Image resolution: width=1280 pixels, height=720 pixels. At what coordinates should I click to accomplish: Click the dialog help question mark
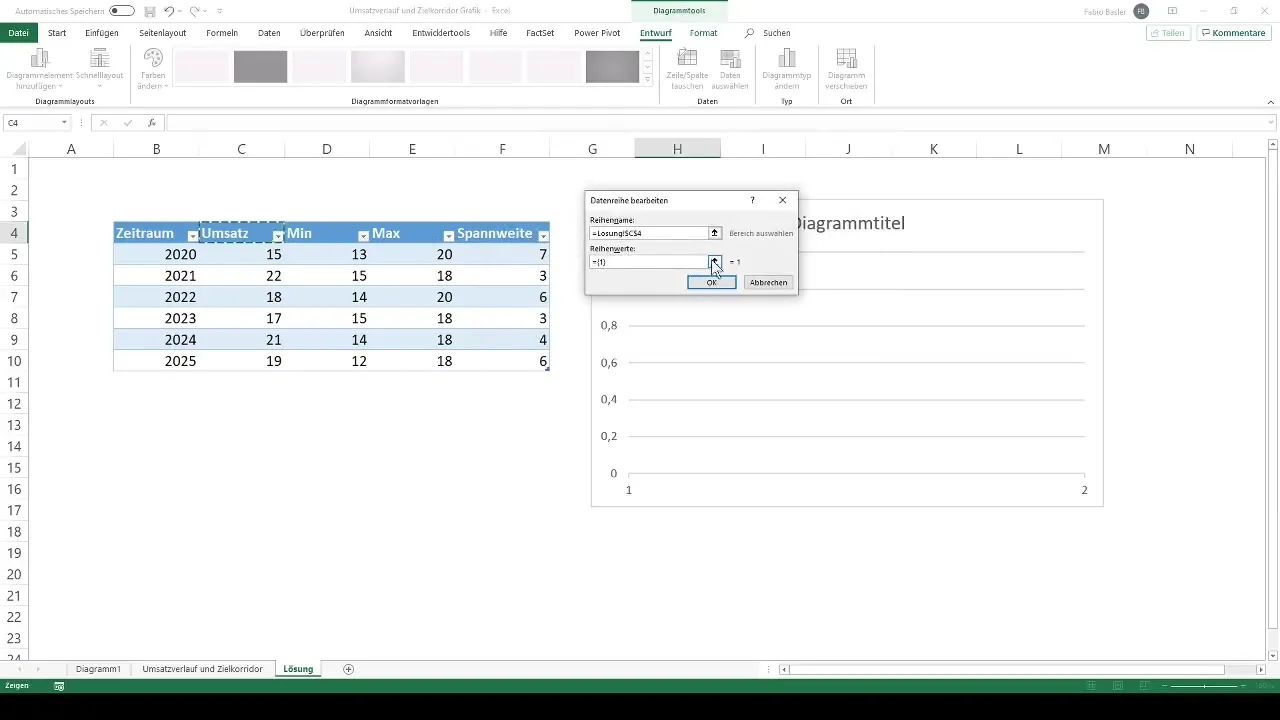(753, 200)
